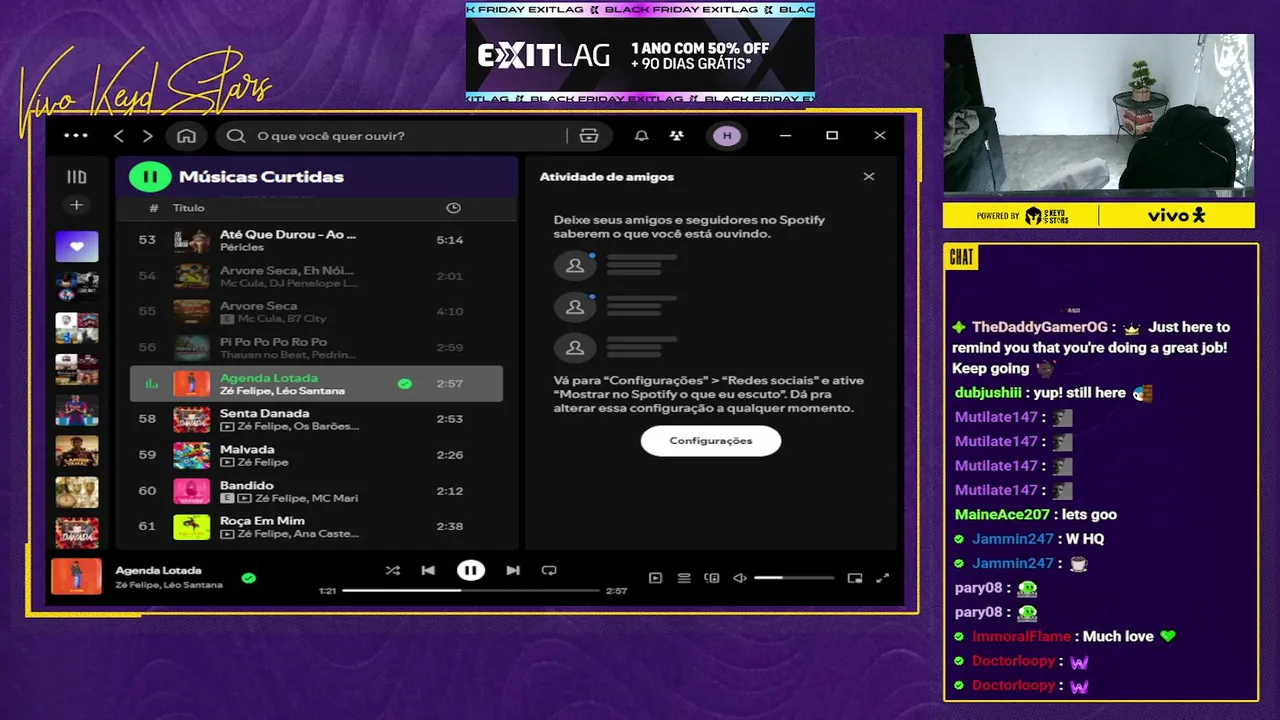The height and width of the screenshot is (720, 1280).
Task: Click the Configurações button
Action: (x=711, y=441)
